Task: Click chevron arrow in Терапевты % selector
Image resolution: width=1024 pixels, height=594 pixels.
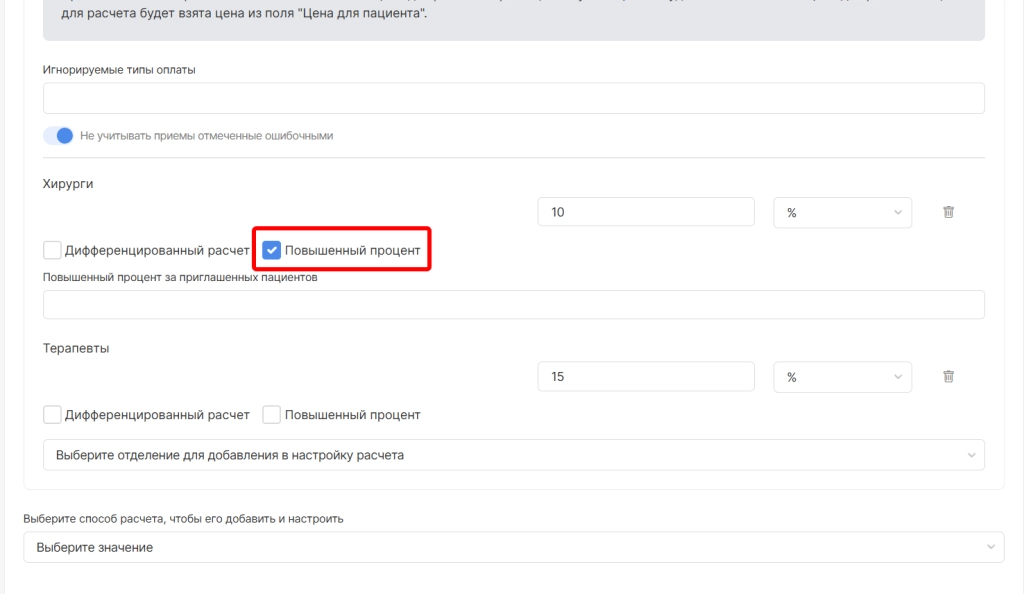Action: point(897,377)
